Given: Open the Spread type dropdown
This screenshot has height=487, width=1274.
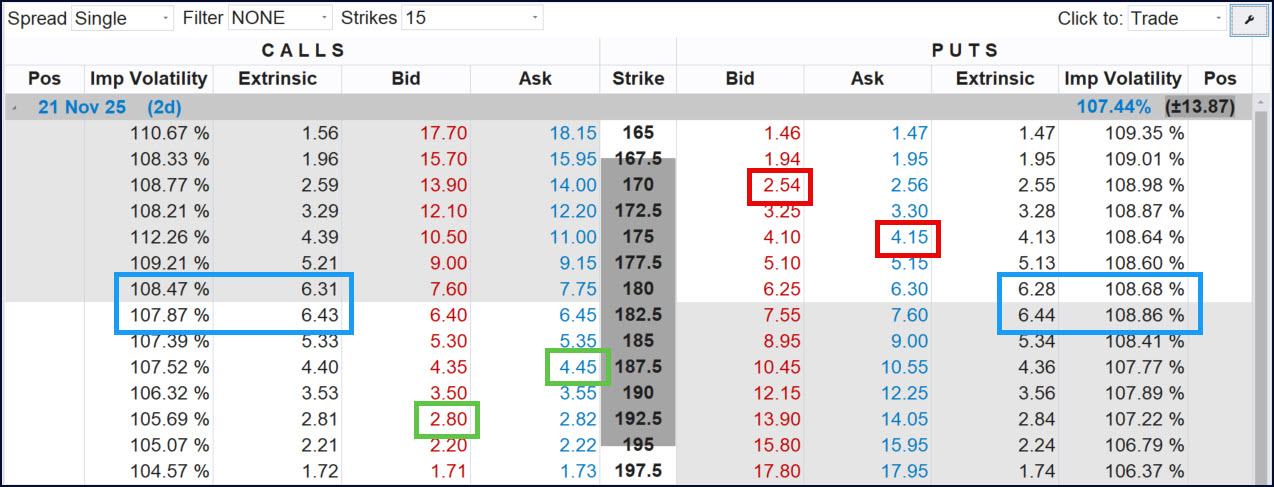Looking at the screenshot, I should tap(123, 18).
